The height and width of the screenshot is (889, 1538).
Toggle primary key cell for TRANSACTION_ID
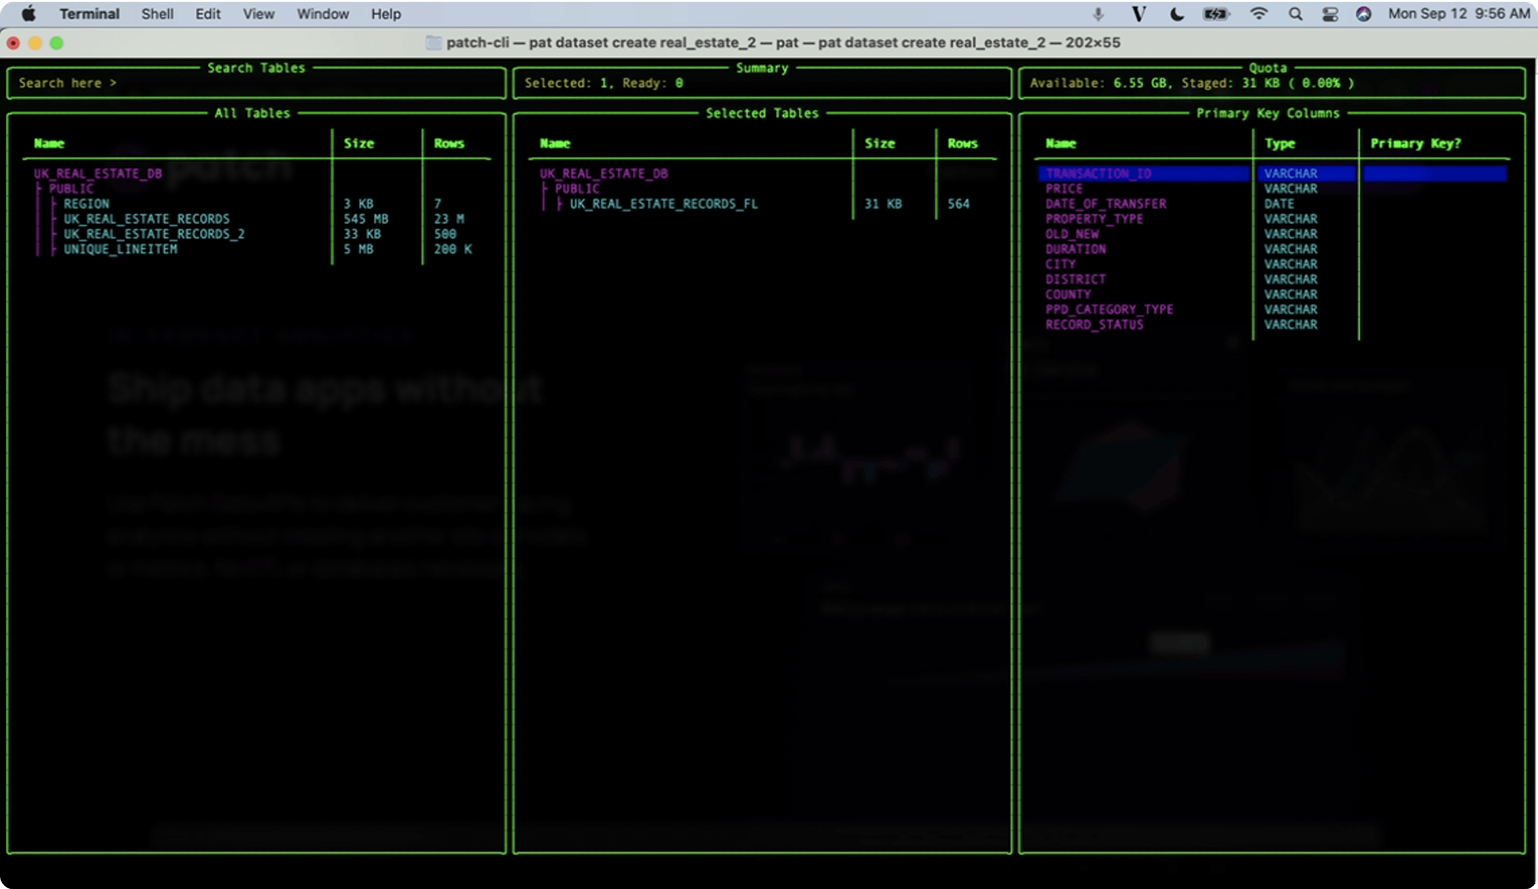click(1435, 173)
